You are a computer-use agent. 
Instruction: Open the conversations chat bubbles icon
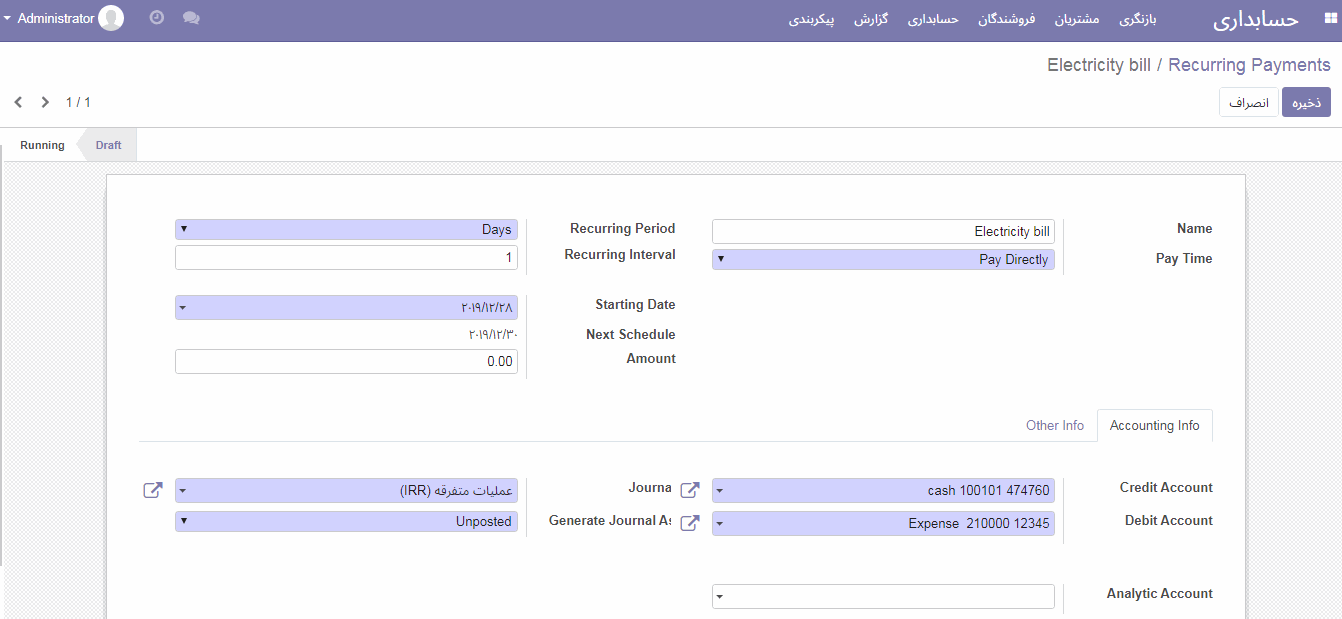point(191,18)
